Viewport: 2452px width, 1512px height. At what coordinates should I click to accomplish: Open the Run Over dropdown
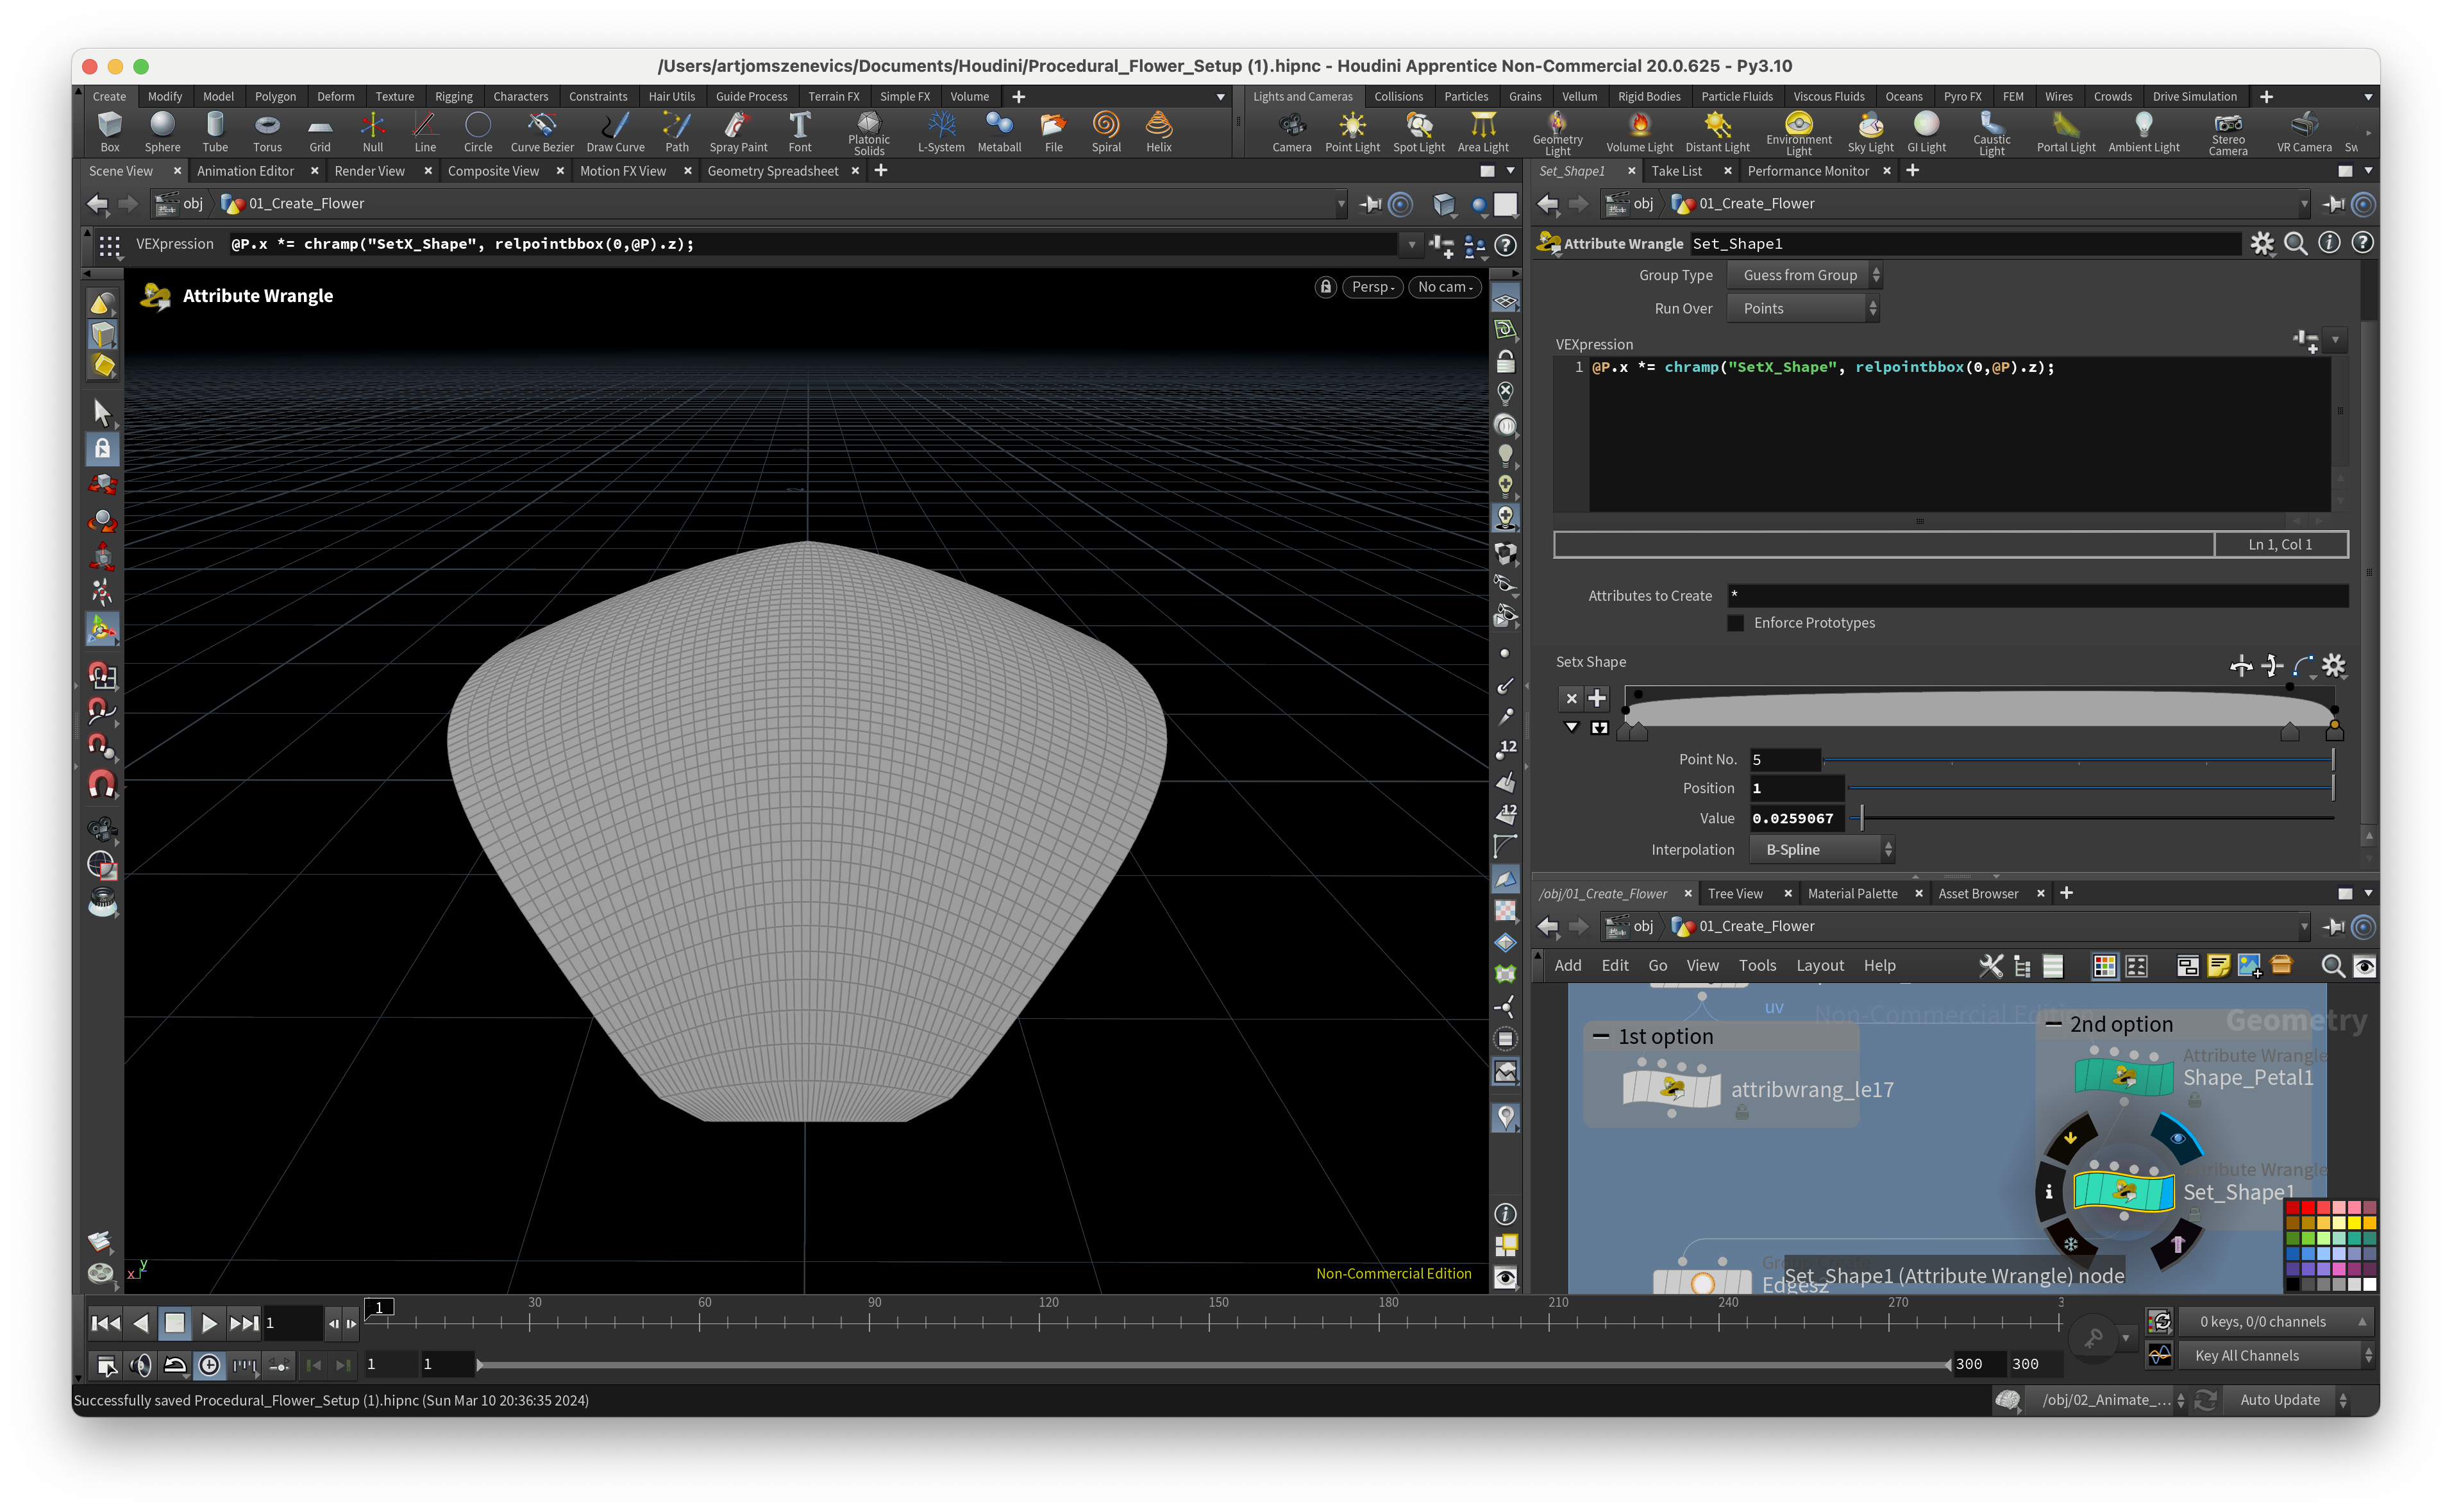tap(1803, 309)
